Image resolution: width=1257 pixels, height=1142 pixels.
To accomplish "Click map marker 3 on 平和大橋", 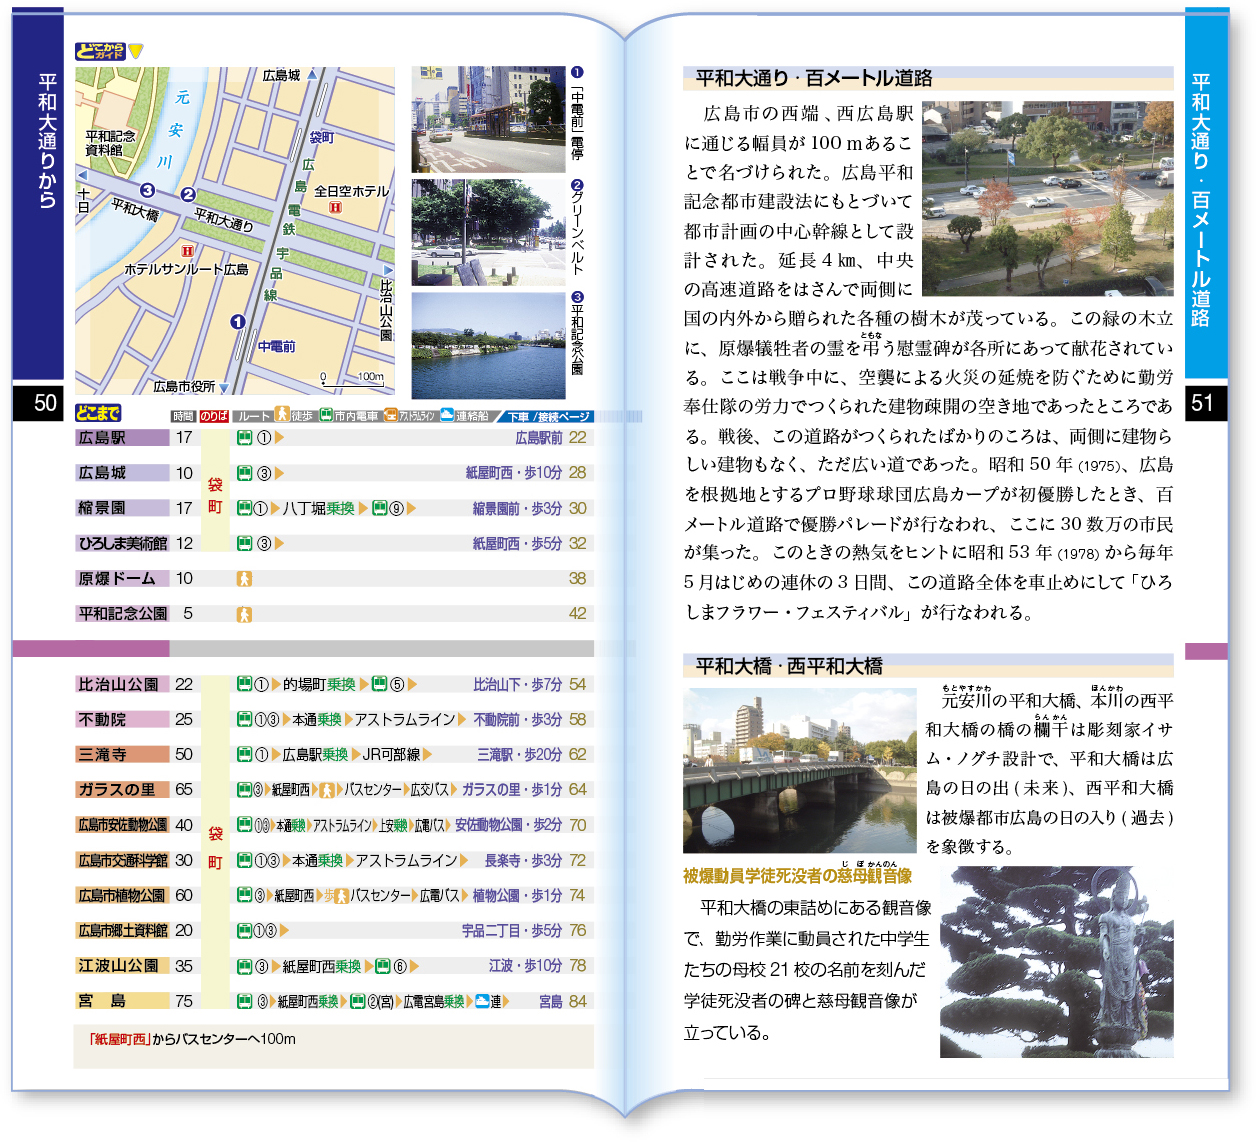I will tap(147, 190).
